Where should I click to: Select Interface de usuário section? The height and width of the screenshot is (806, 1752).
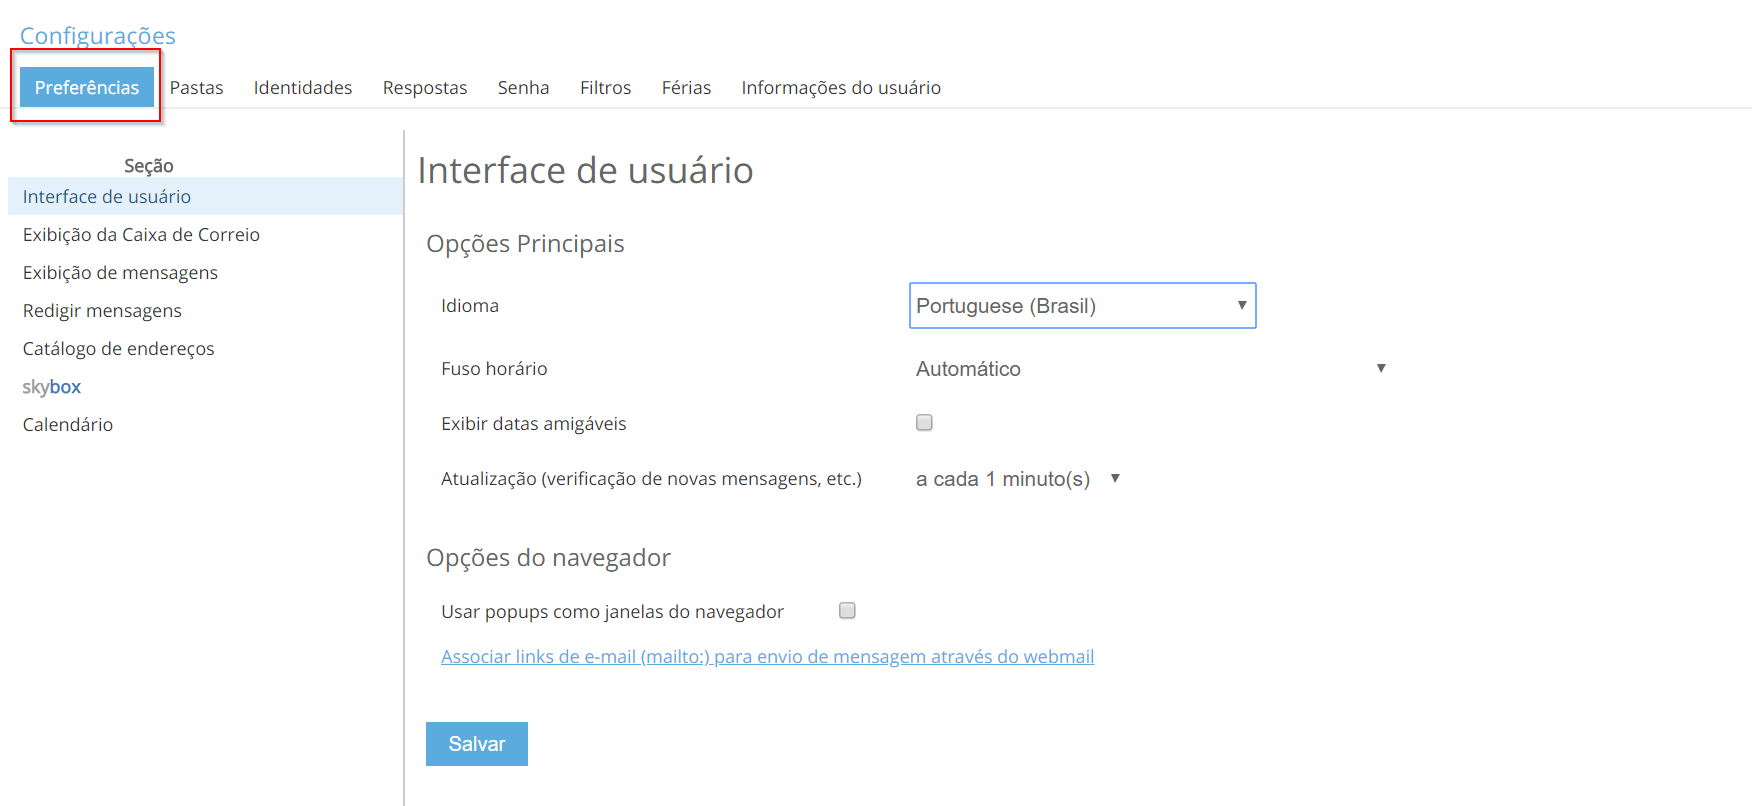point(107,197)
